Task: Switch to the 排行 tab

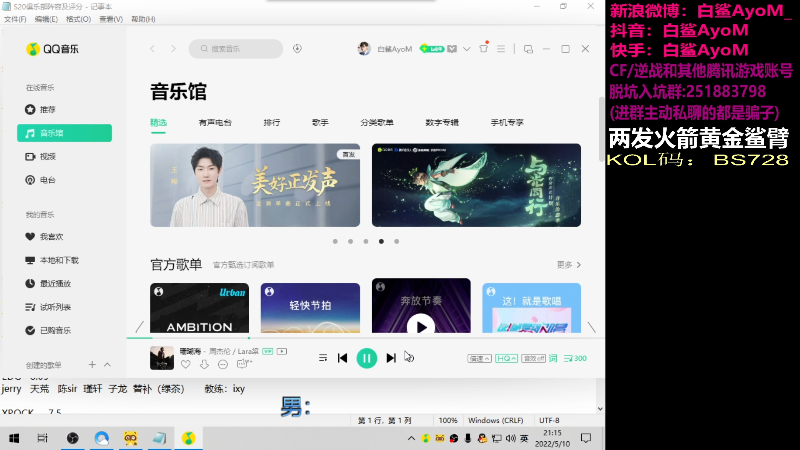Action: (272, 122)
